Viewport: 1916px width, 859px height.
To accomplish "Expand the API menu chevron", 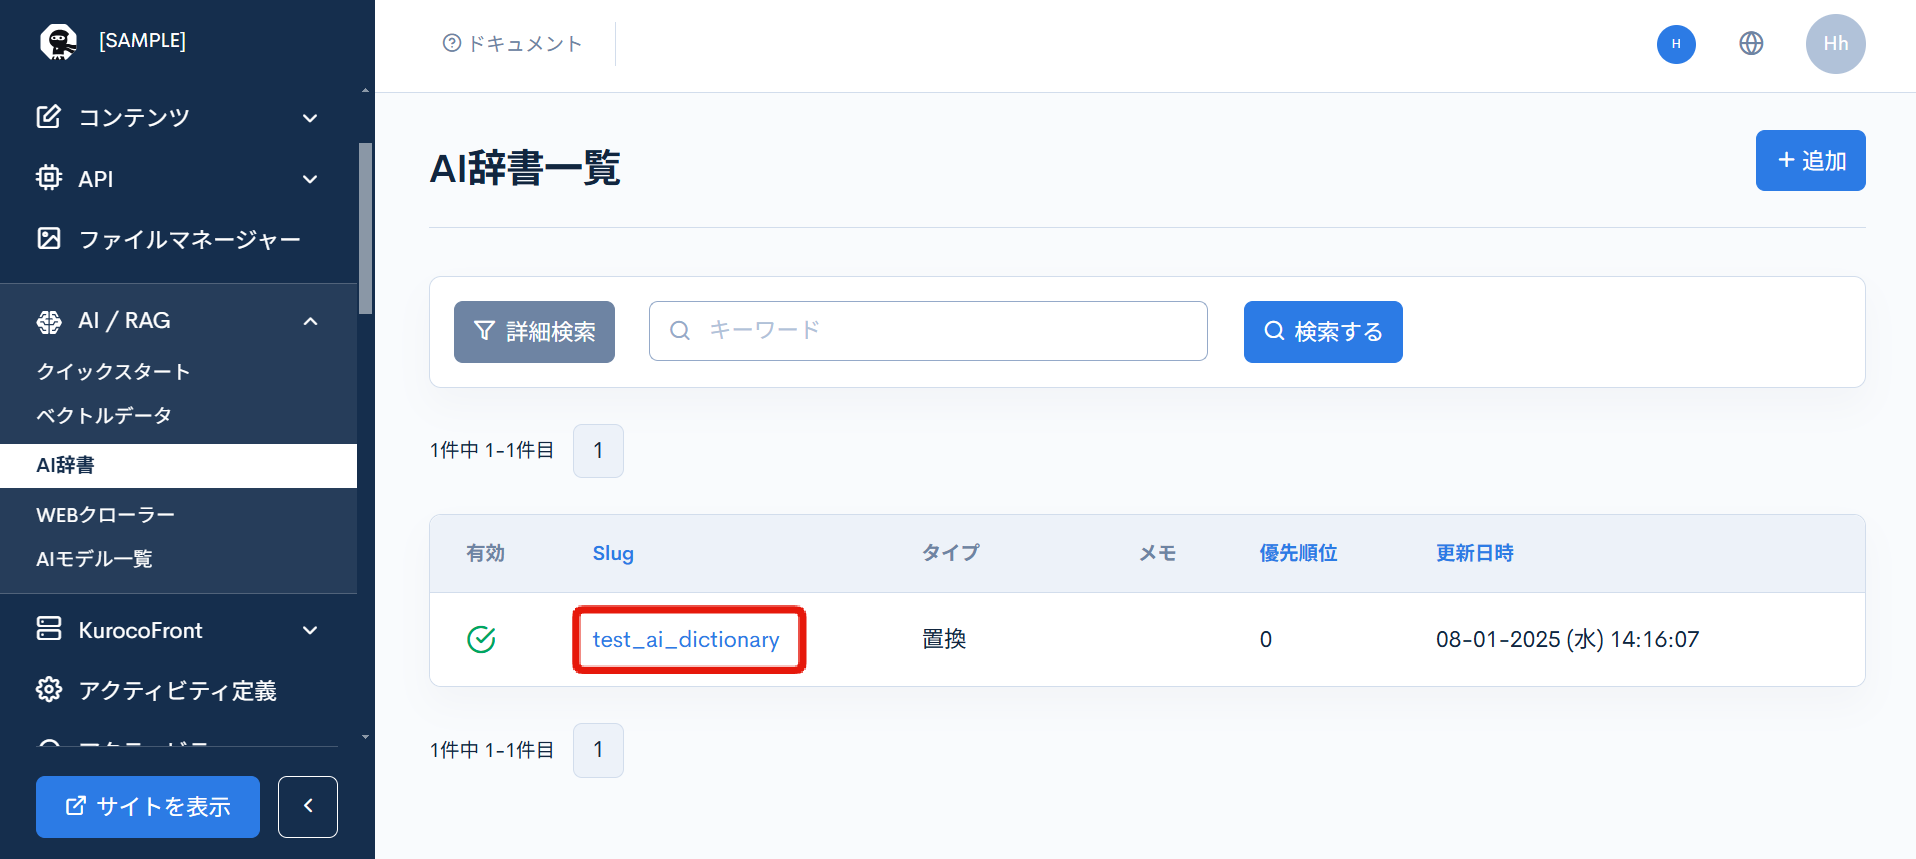I will (x=310, y=179).
